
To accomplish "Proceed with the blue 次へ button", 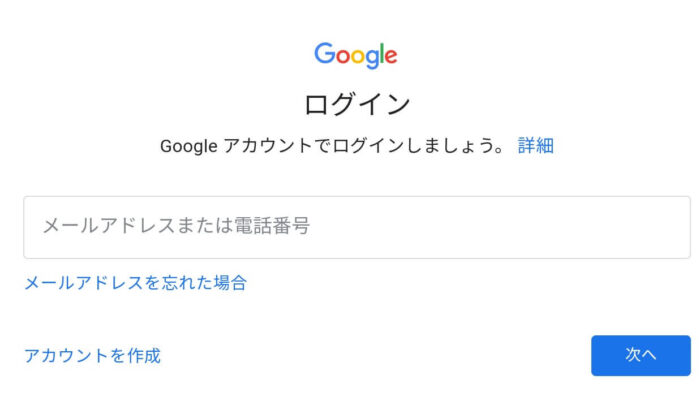I will point(641,355).
